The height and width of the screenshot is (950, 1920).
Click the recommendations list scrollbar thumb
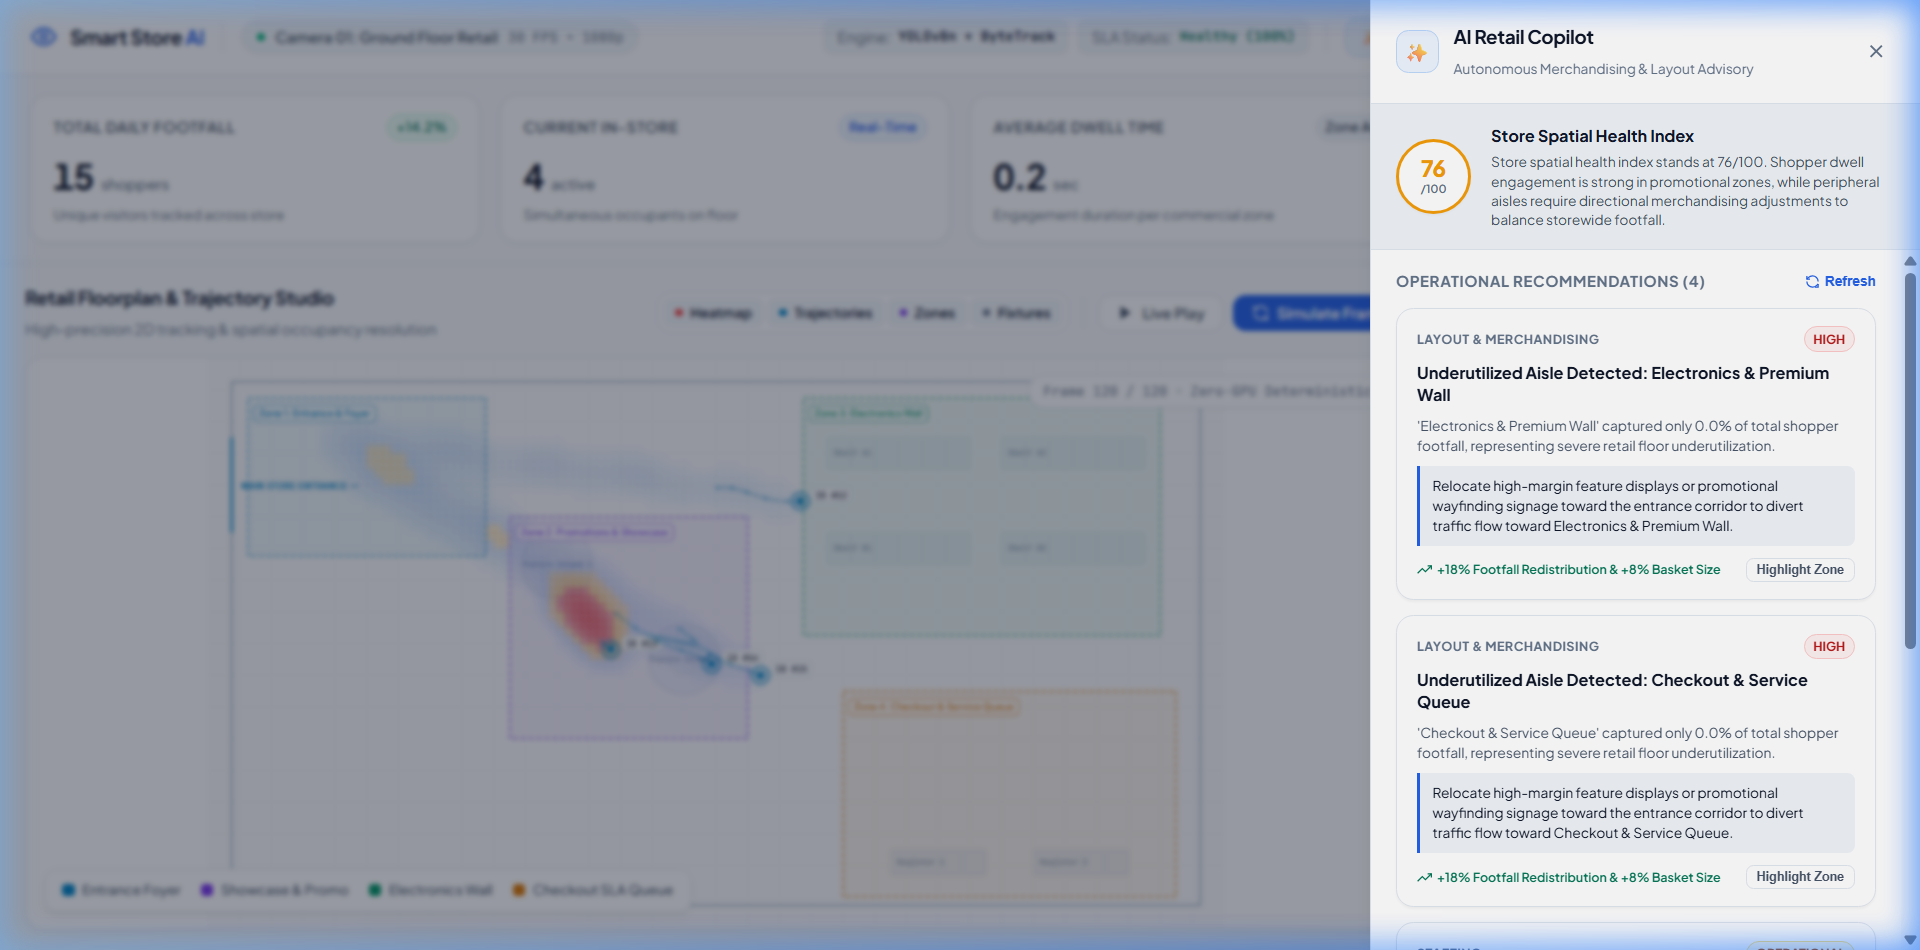[1910, 460]
